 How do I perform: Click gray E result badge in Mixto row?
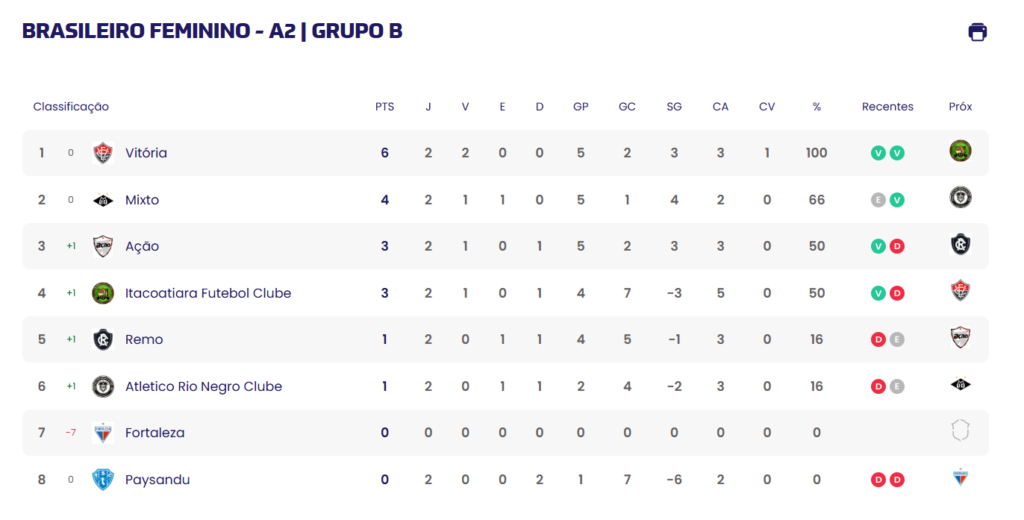pyautogui.click(x=878, y=200)
